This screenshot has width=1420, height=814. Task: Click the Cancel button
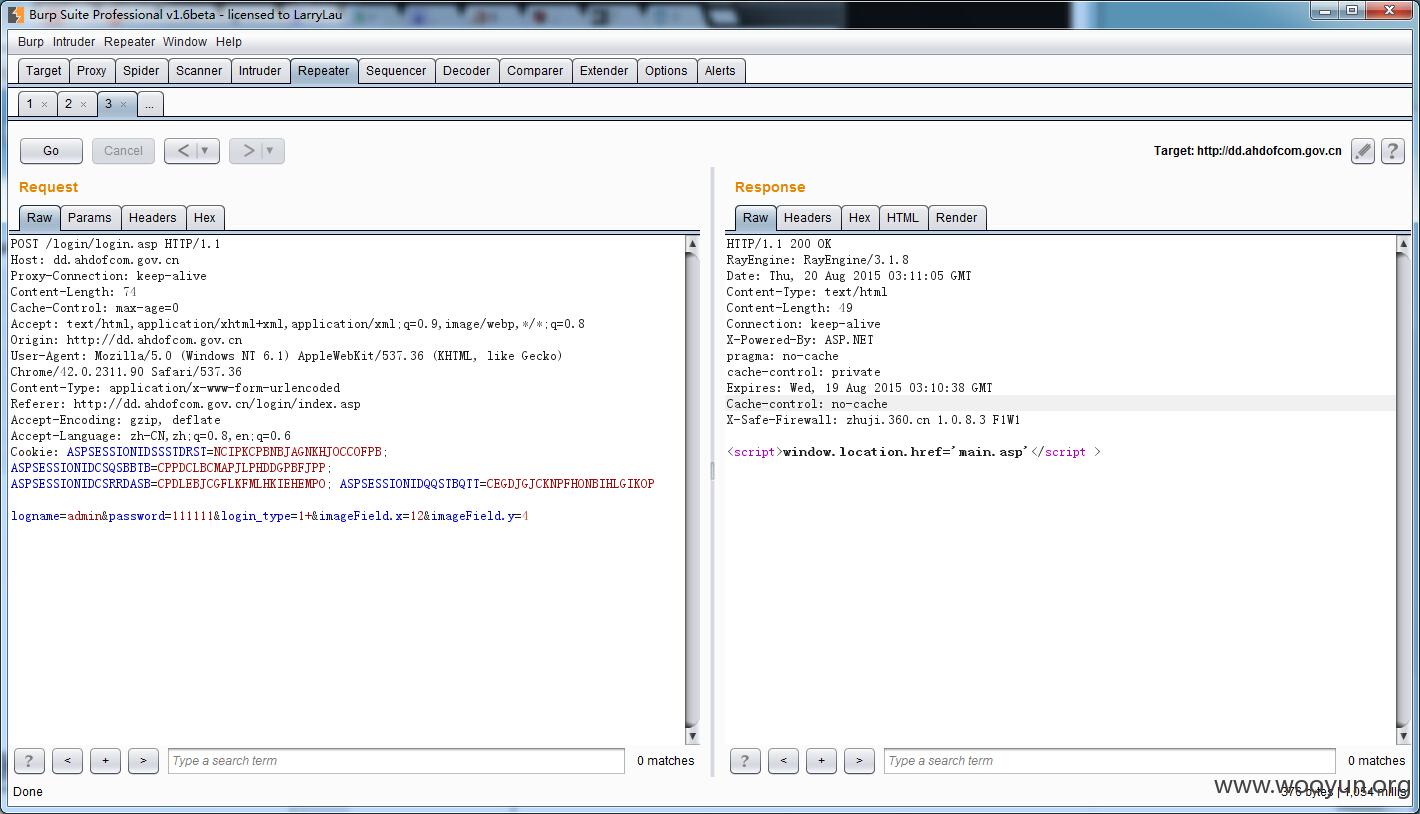coord(123,151)
